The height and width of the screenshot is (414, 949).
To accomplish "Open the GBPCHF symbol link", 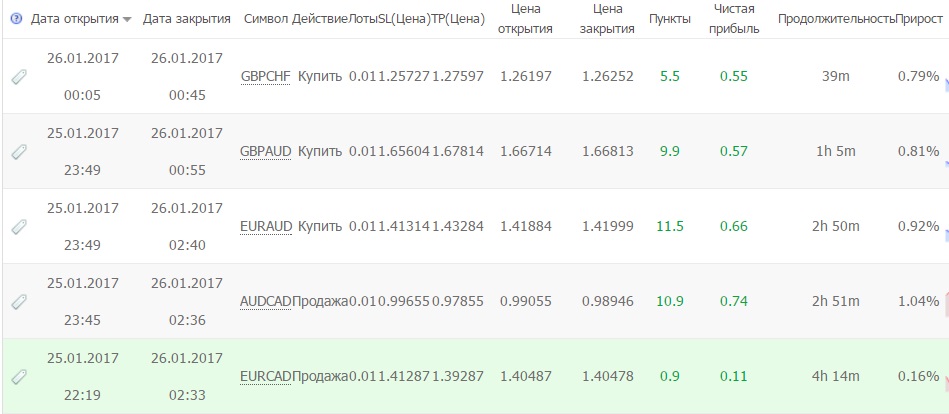I will click(266, 76).
